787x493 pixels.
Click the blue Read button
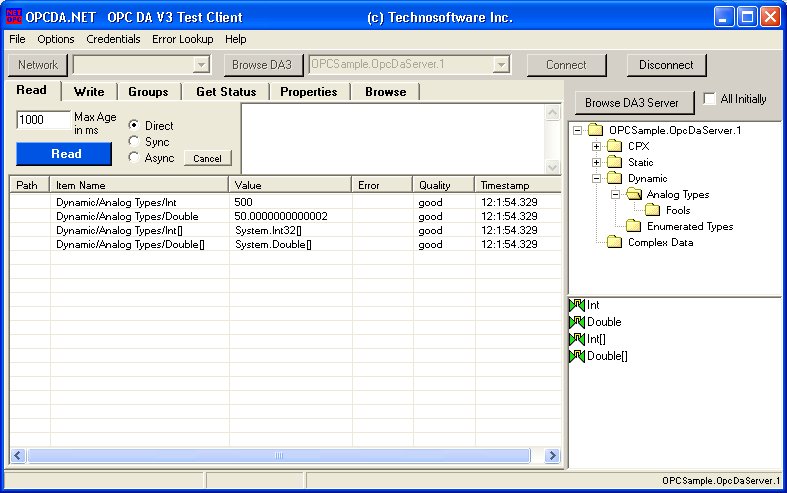tap(64, 154)
